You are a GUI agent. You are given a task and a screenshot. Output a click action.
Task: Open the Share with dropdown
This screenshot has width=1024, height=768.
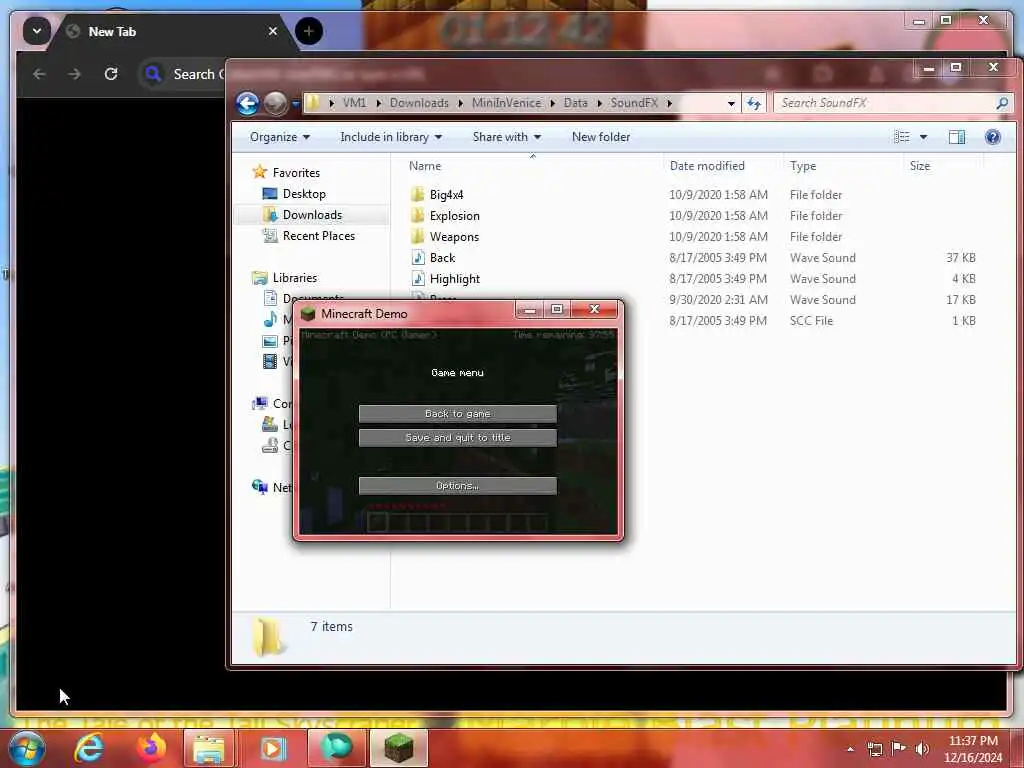coord(507,137)
